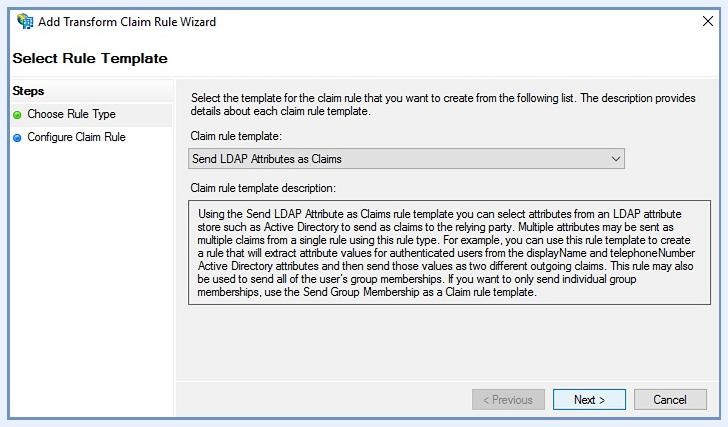
Task: Click the Add Transform Claim Rule Wizard title
Action: 127,21
